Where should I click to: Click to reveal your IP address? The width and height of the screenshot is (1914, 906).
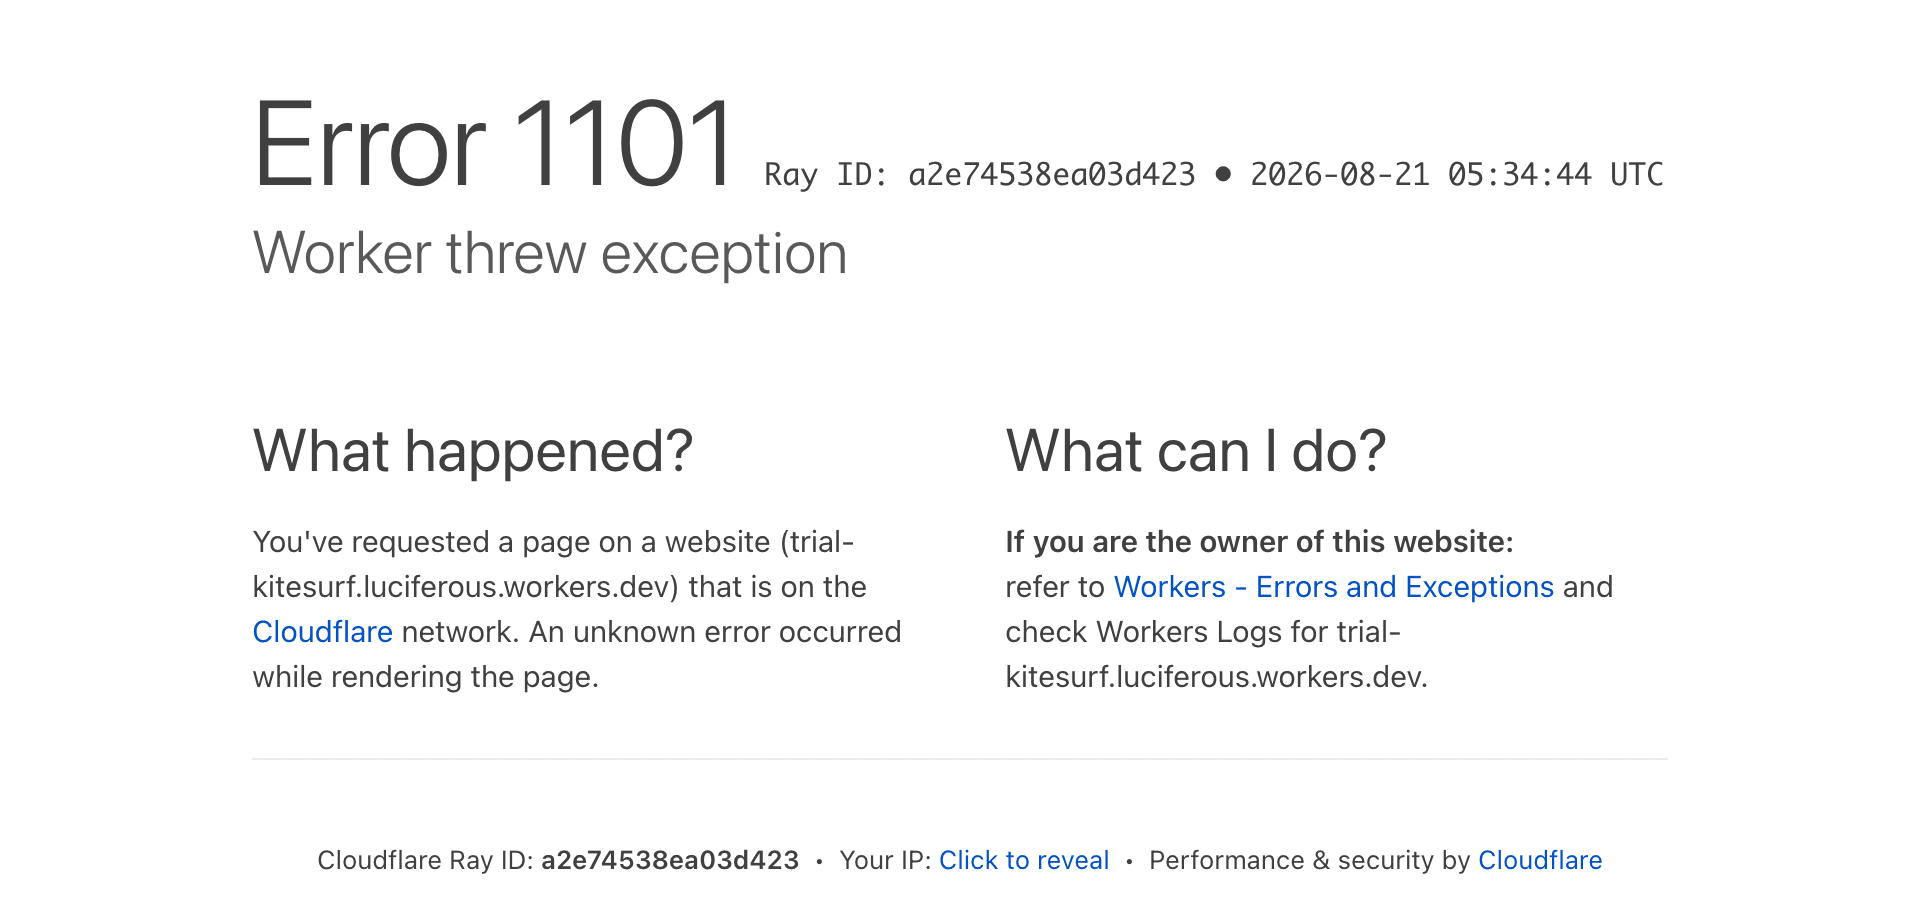click(x=1024, y=860)
